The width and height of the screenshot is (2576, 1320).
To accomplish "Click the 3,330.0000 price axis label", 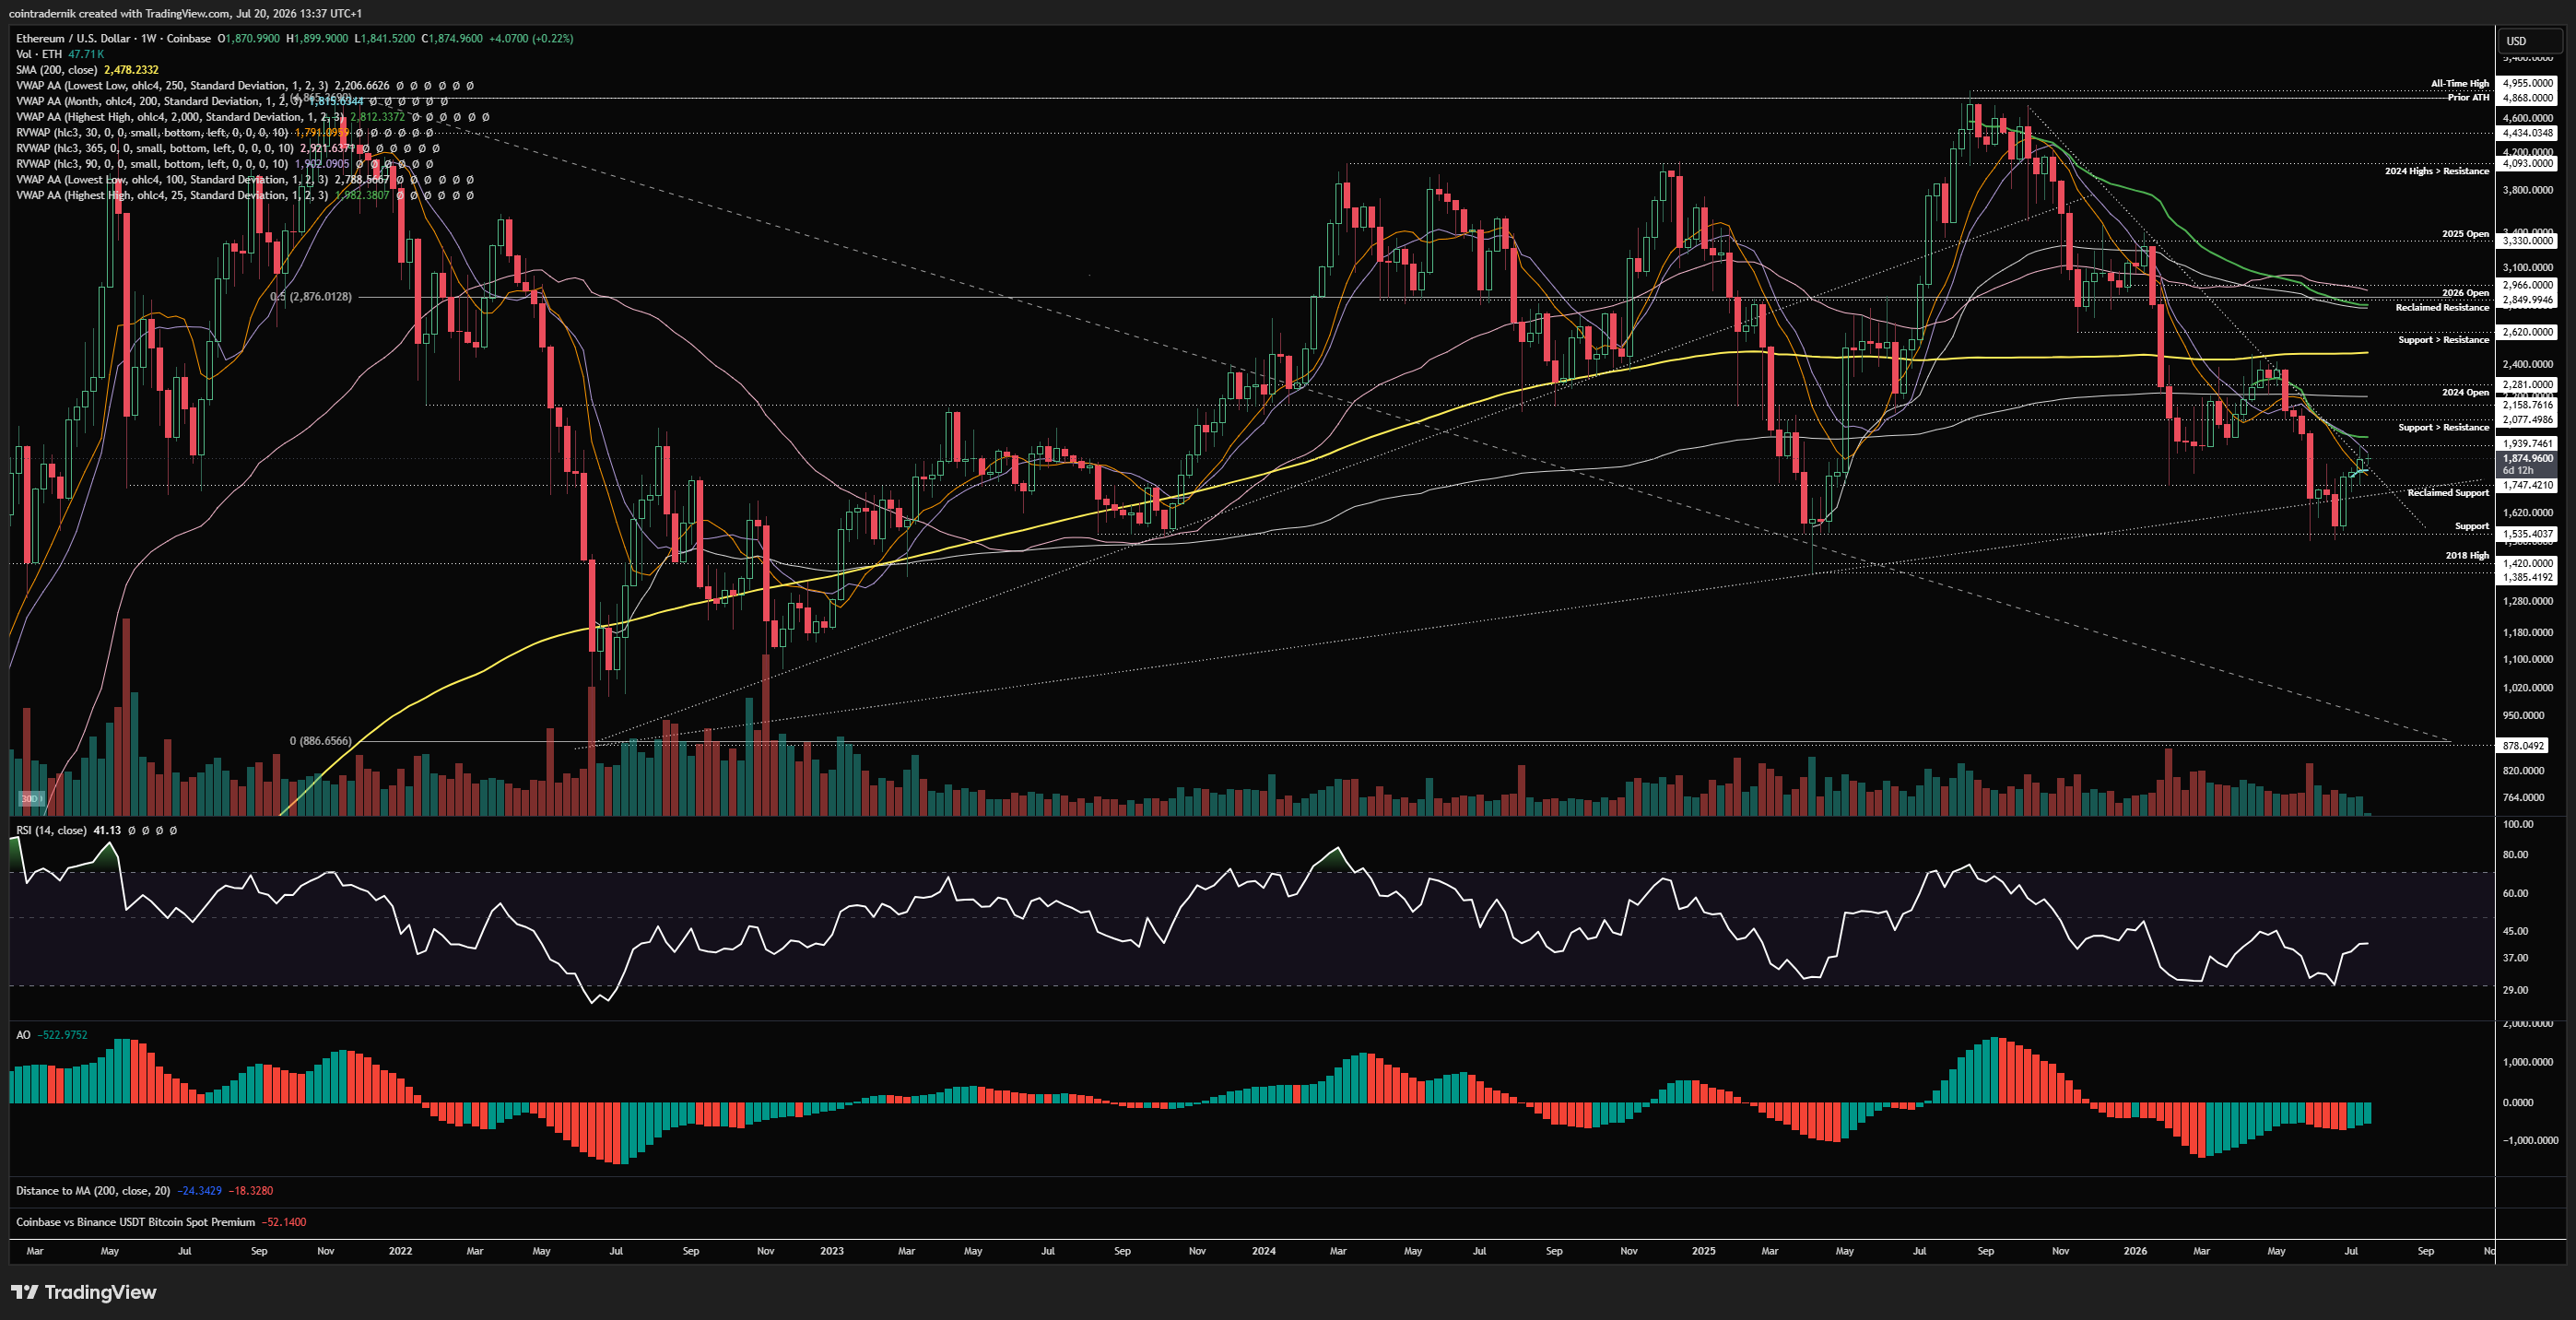I will point(2527,241).
